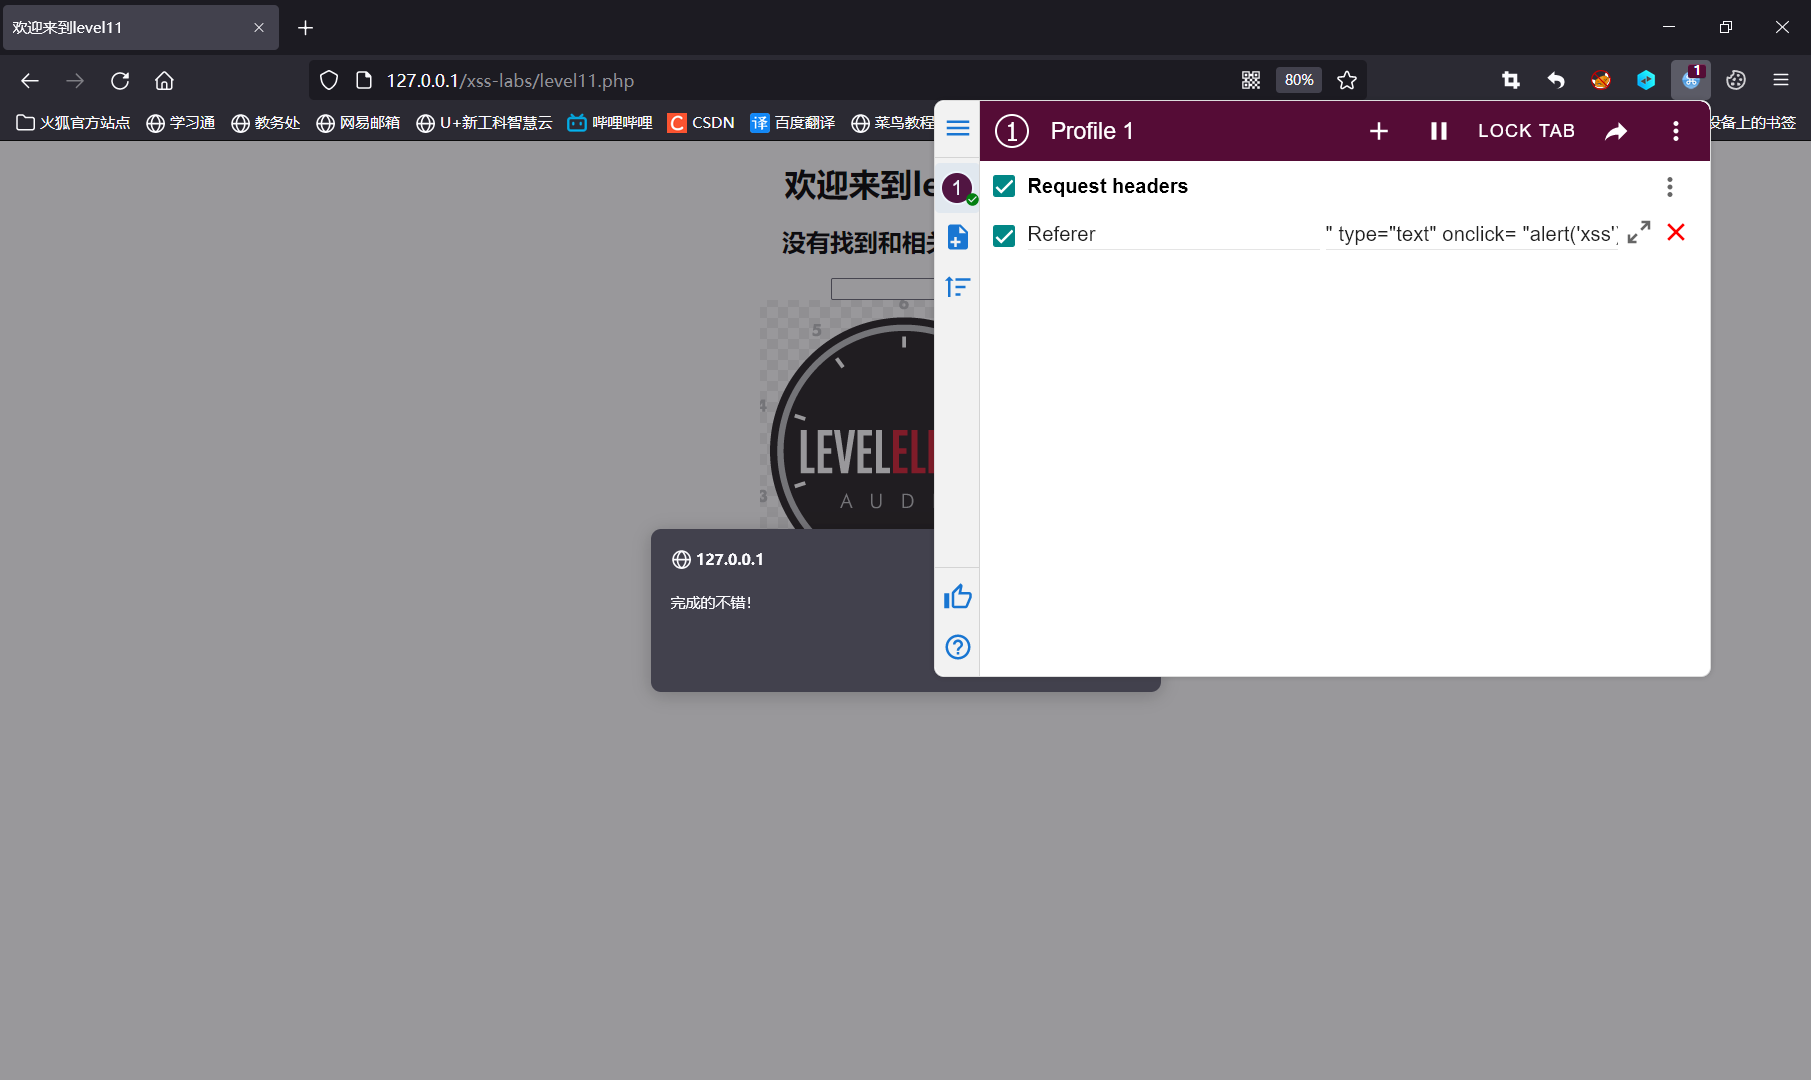Give a thumbs up in the ModHeader sidebar
The width and height of the screenshot is (1811, 1080).
[x=957, y=596]
